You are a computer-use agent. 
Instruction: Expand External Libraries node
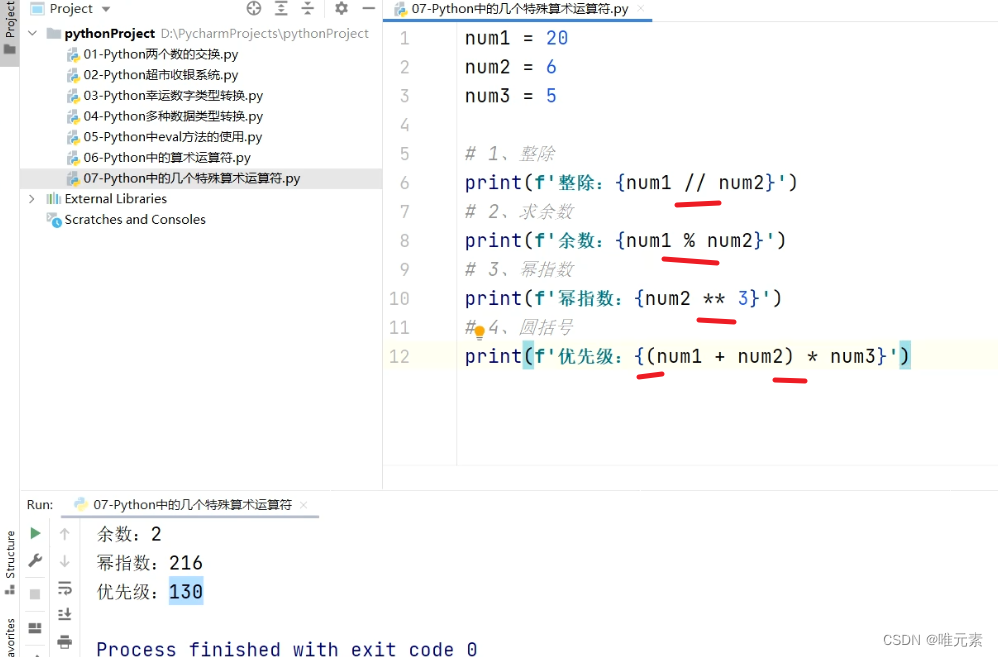click(32, 199)
